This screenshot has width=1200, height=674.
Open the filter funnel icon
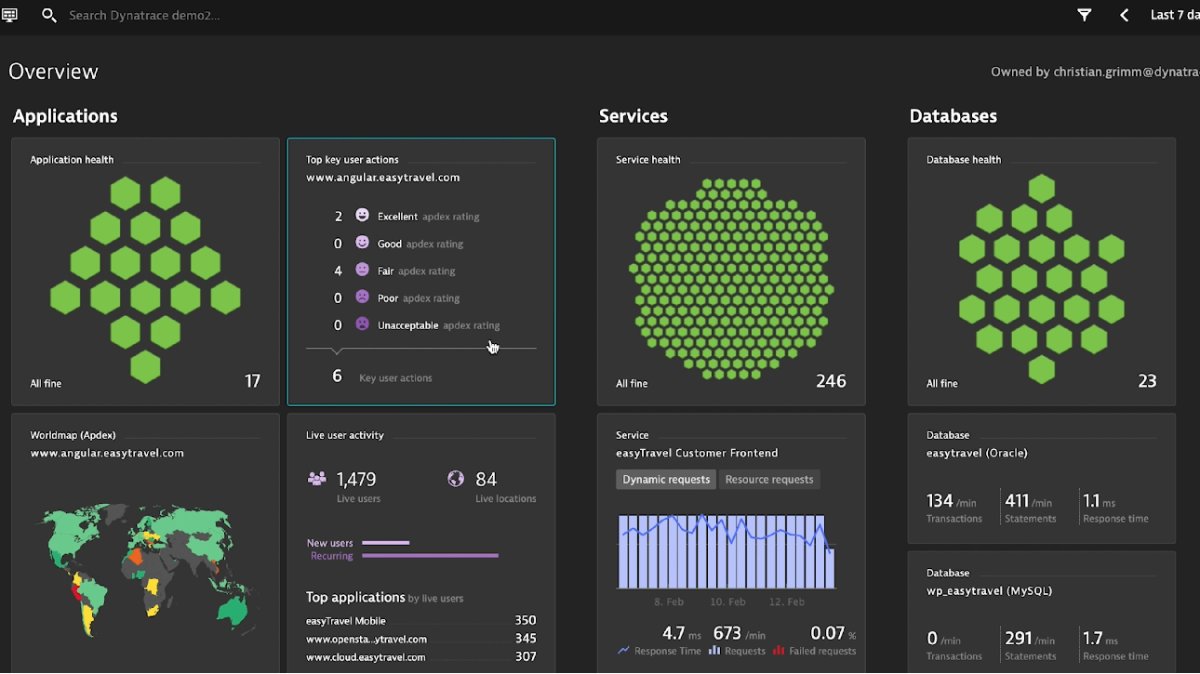tap(1084, 15)
